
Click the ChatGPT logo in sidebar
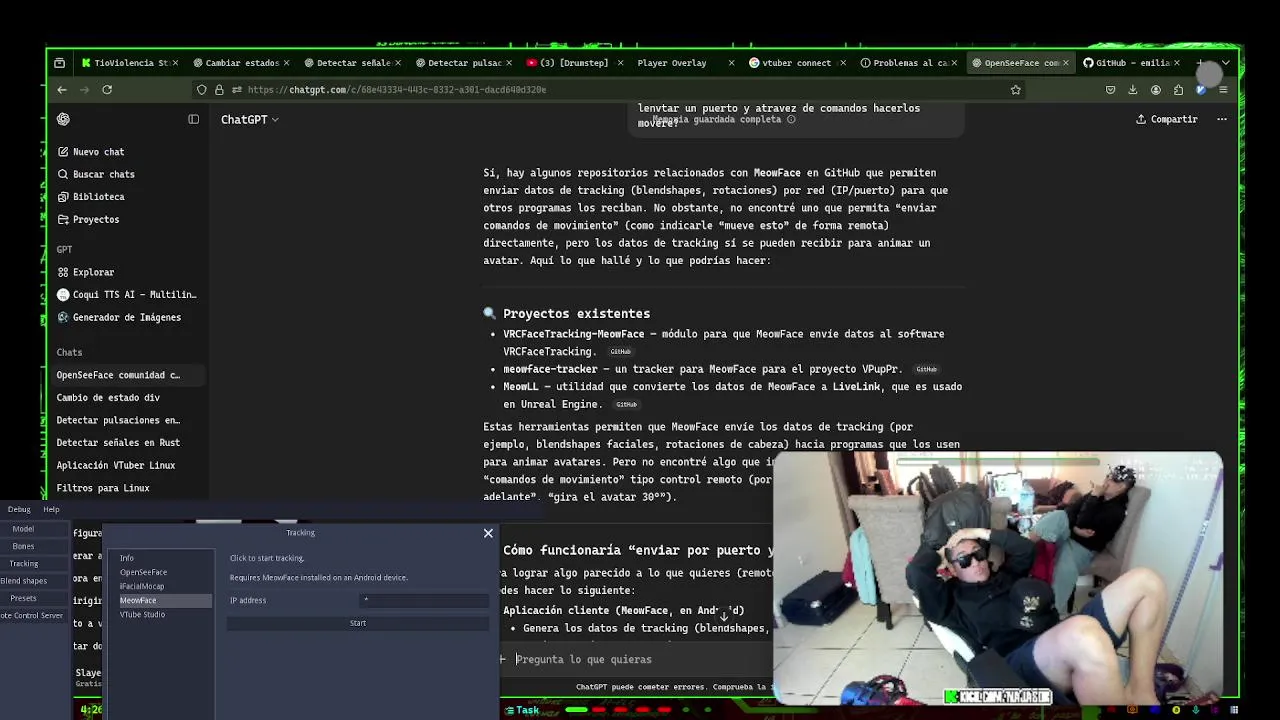63,119
